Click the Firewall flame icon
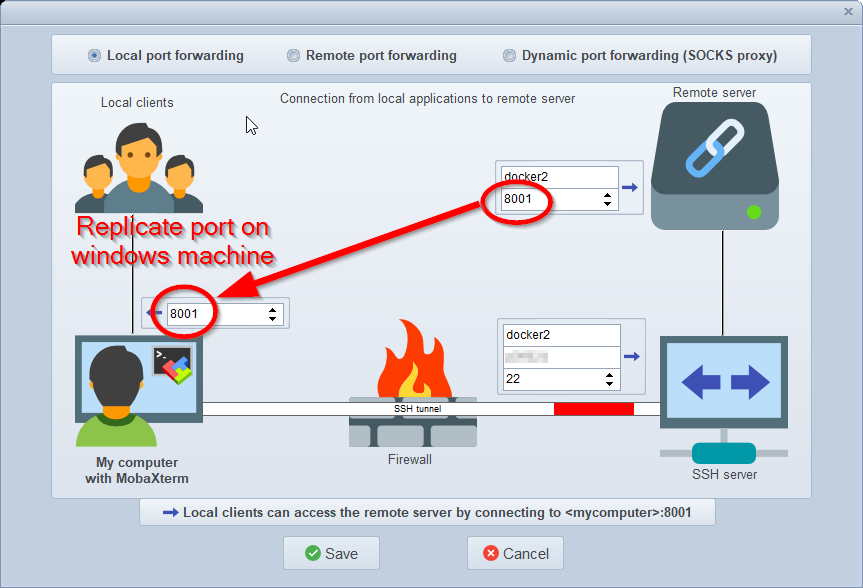Screen dimensions: 863x588 pos(412,360)
